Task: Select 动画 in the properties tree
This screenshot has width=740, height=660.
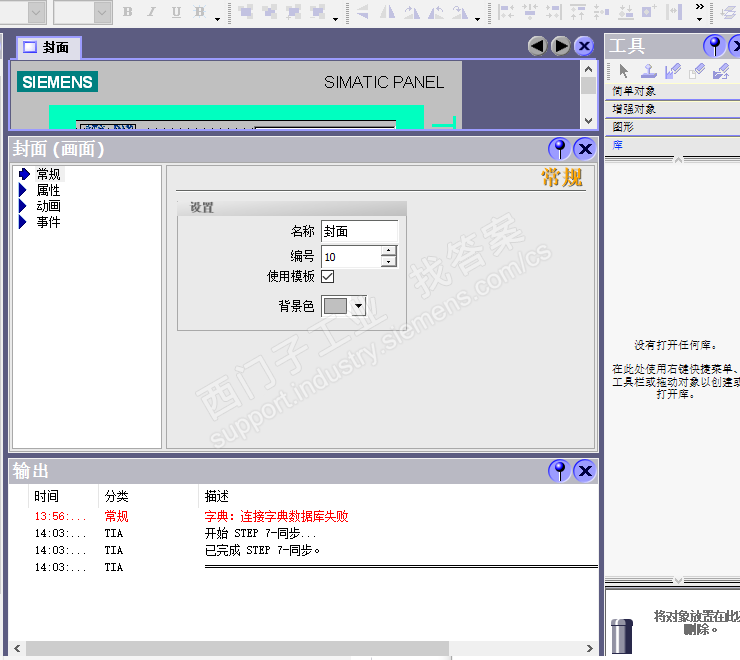Action: point(48,206)
